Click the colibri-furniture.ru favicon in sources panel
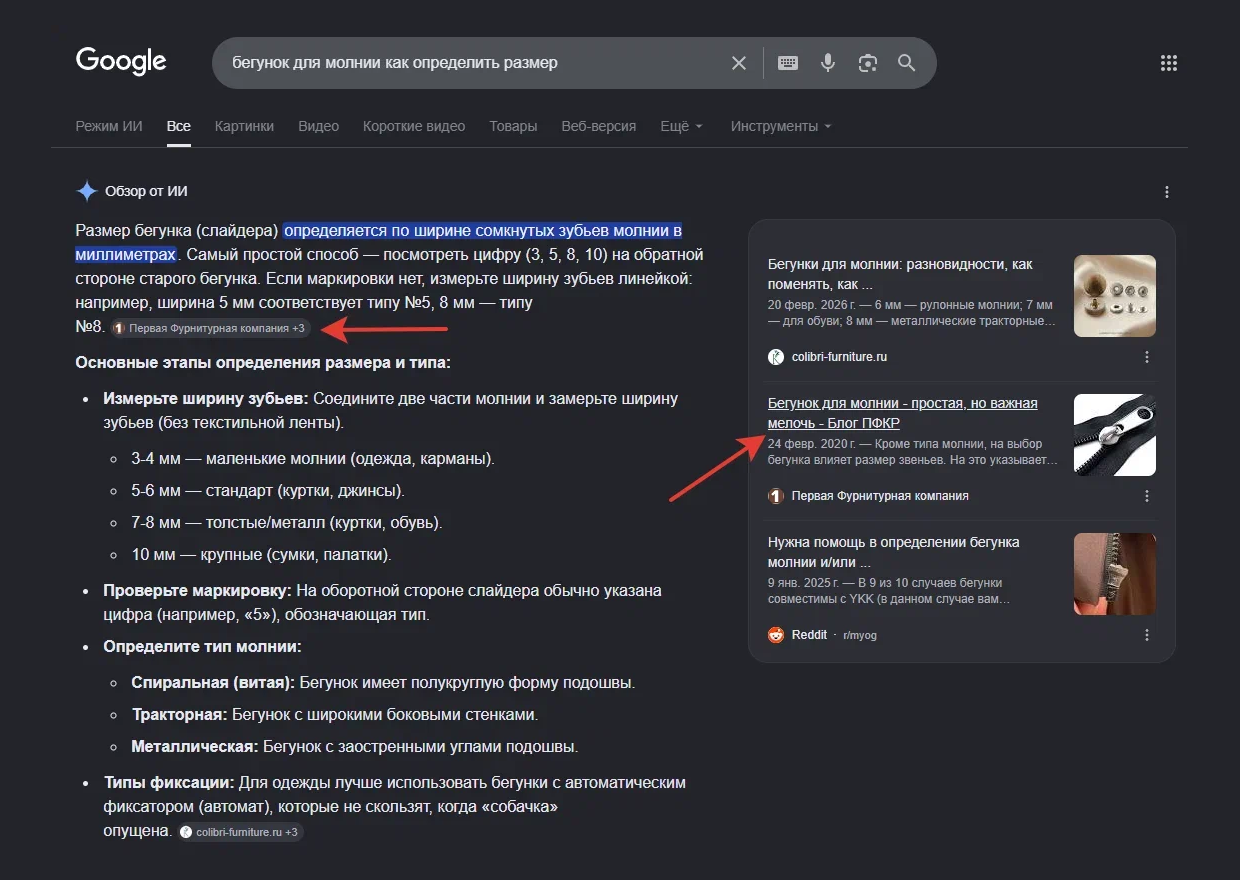 pos(776,357)
